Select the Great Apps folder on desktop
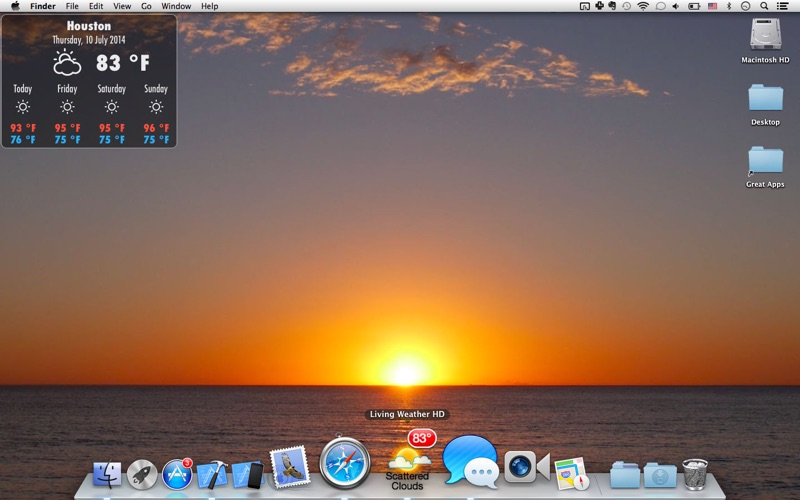Screen dimensions: 800x500 click(765, 165)
